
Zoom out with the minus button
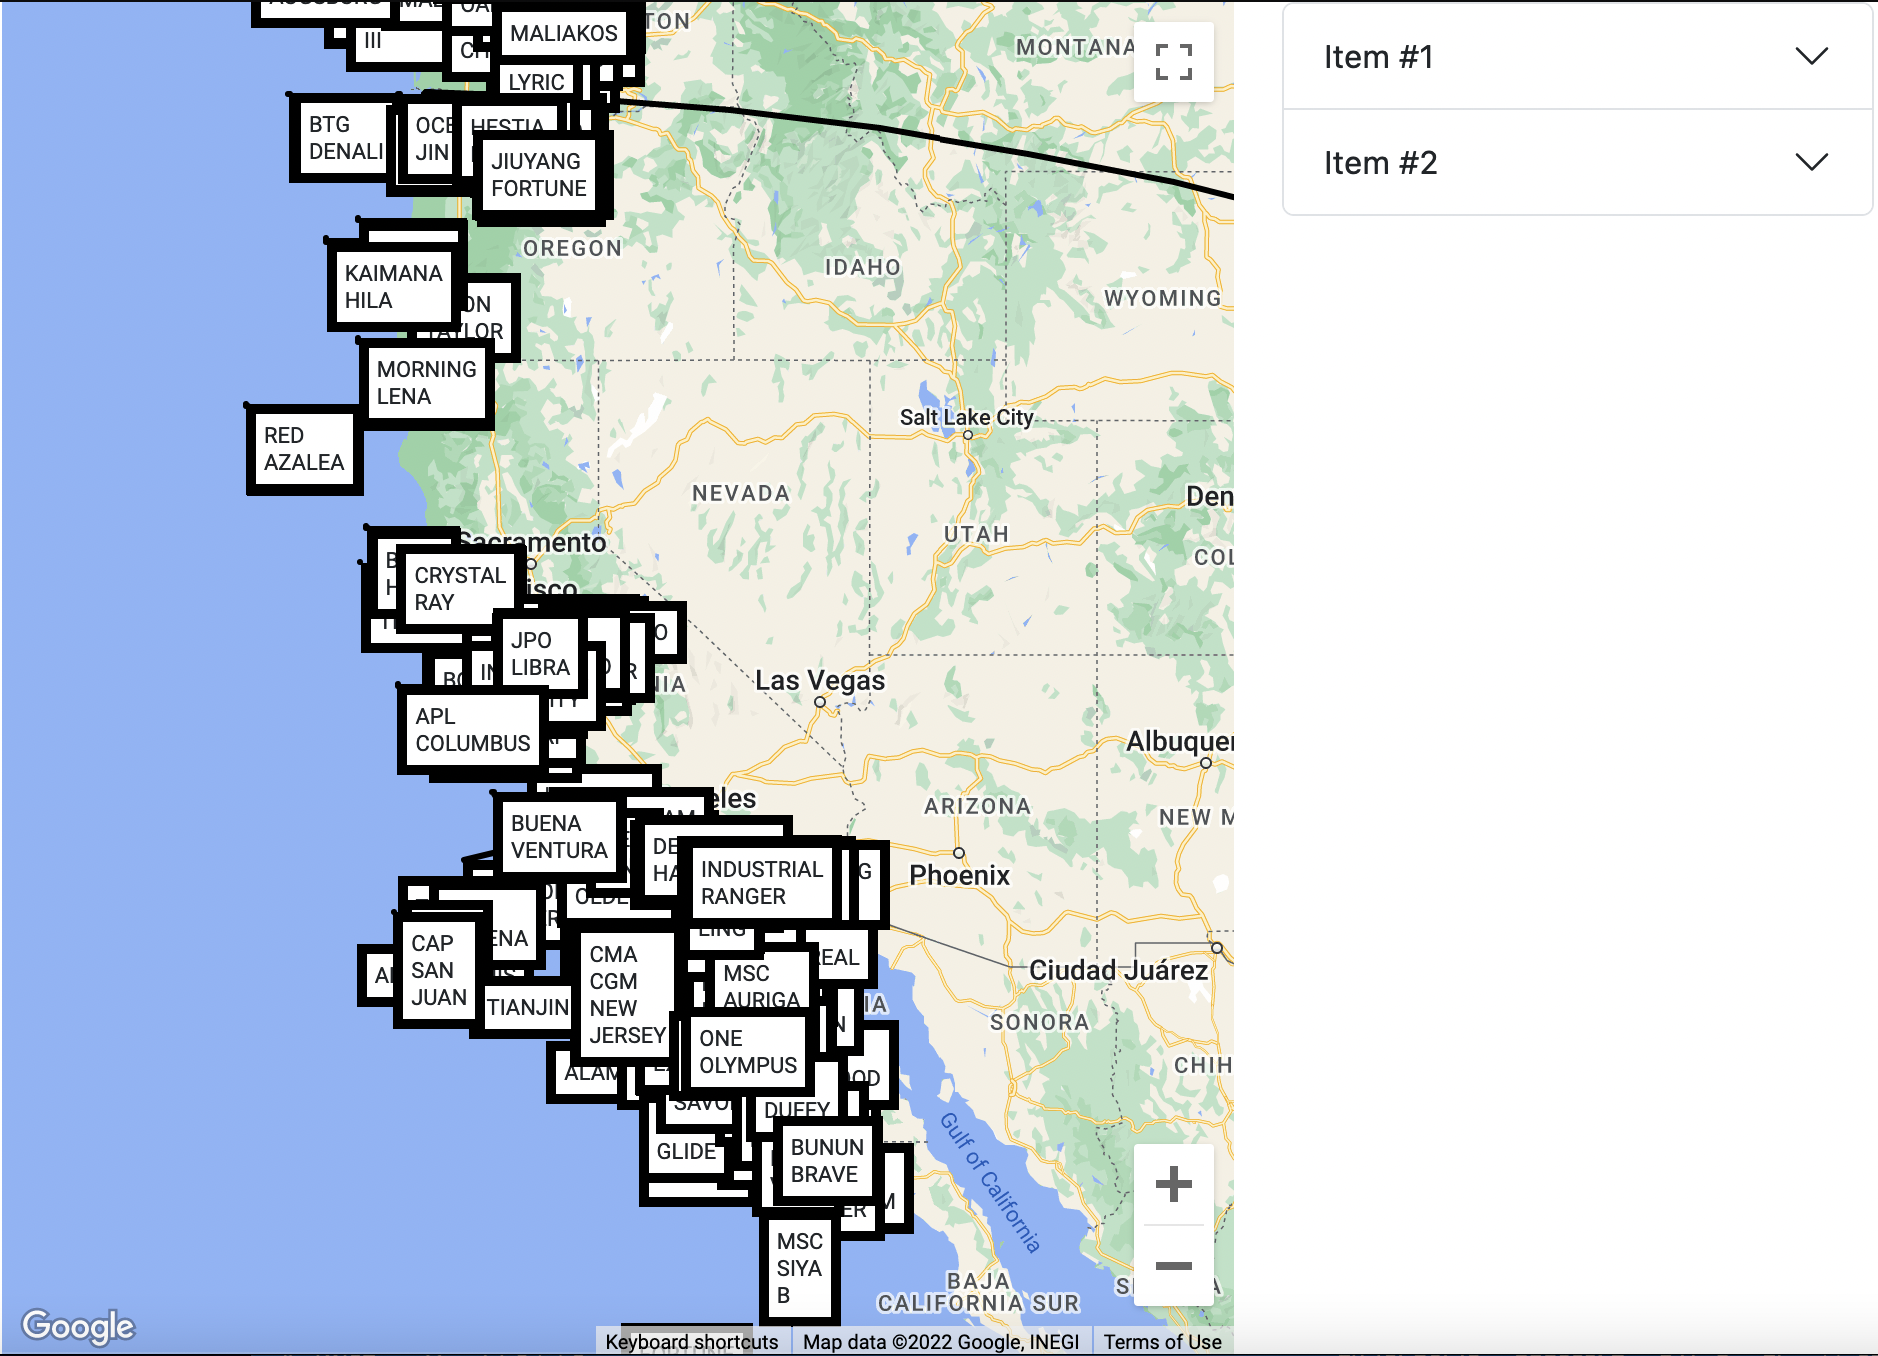pyautogui.click(x=1174, y=1266)
